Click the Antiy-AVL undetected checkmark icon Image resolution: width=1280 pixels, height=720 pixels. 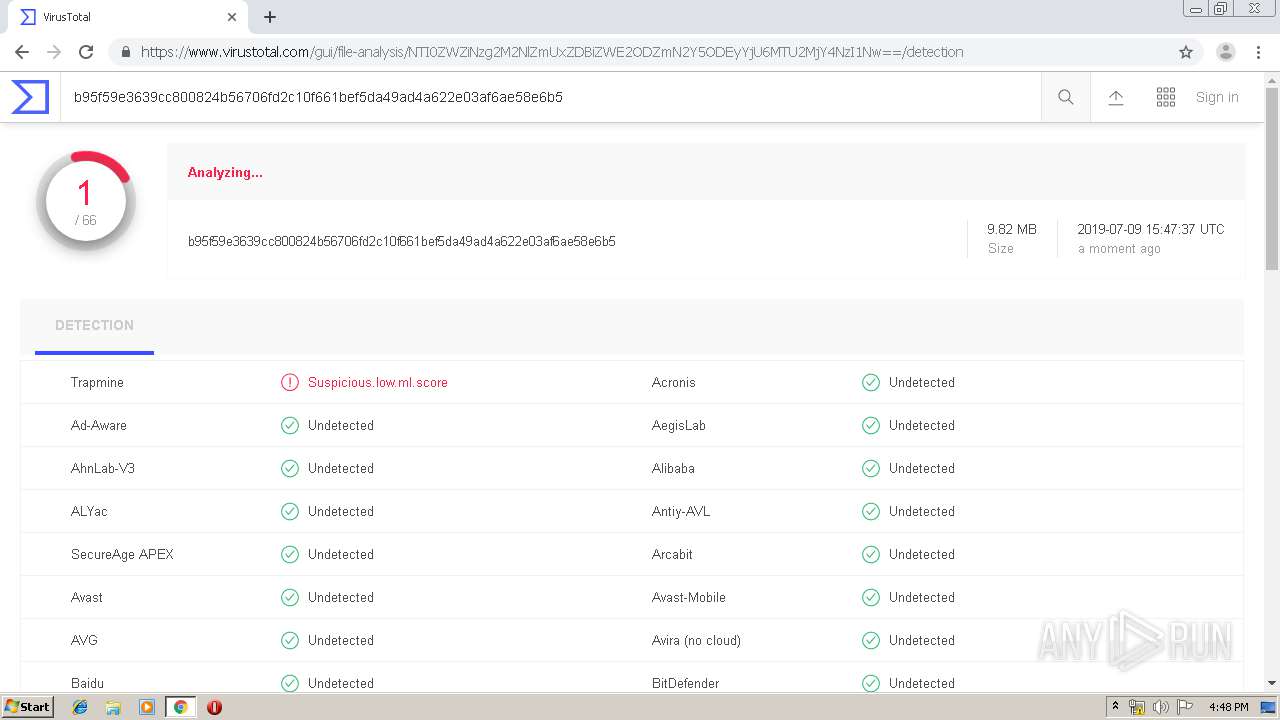pyautogui.click(x=871, y=511)
